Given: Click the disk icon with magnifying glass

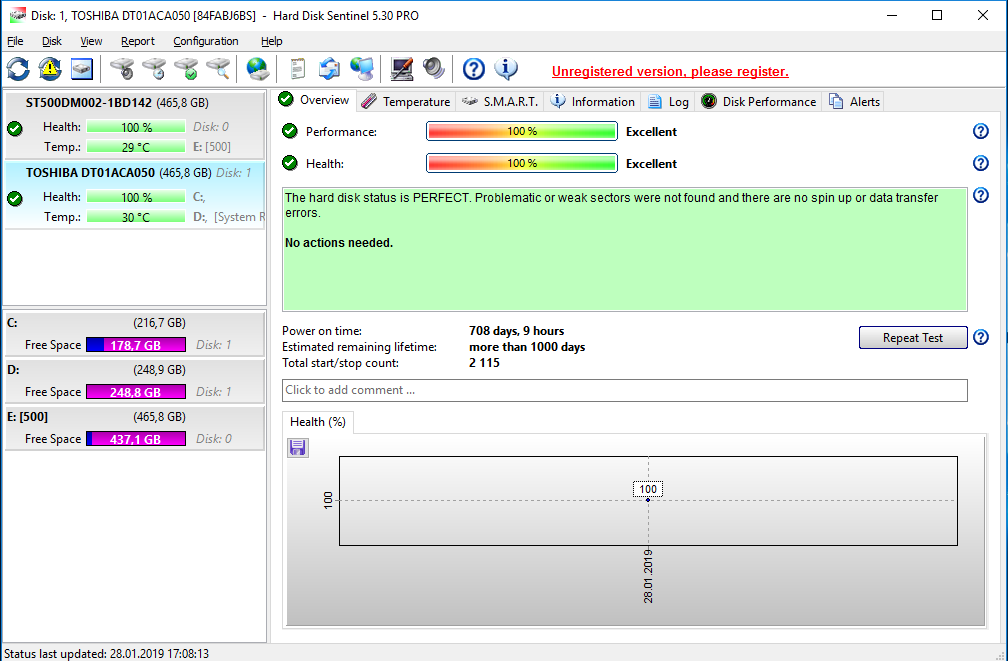Looking at the screenshot, I should 218,69.
